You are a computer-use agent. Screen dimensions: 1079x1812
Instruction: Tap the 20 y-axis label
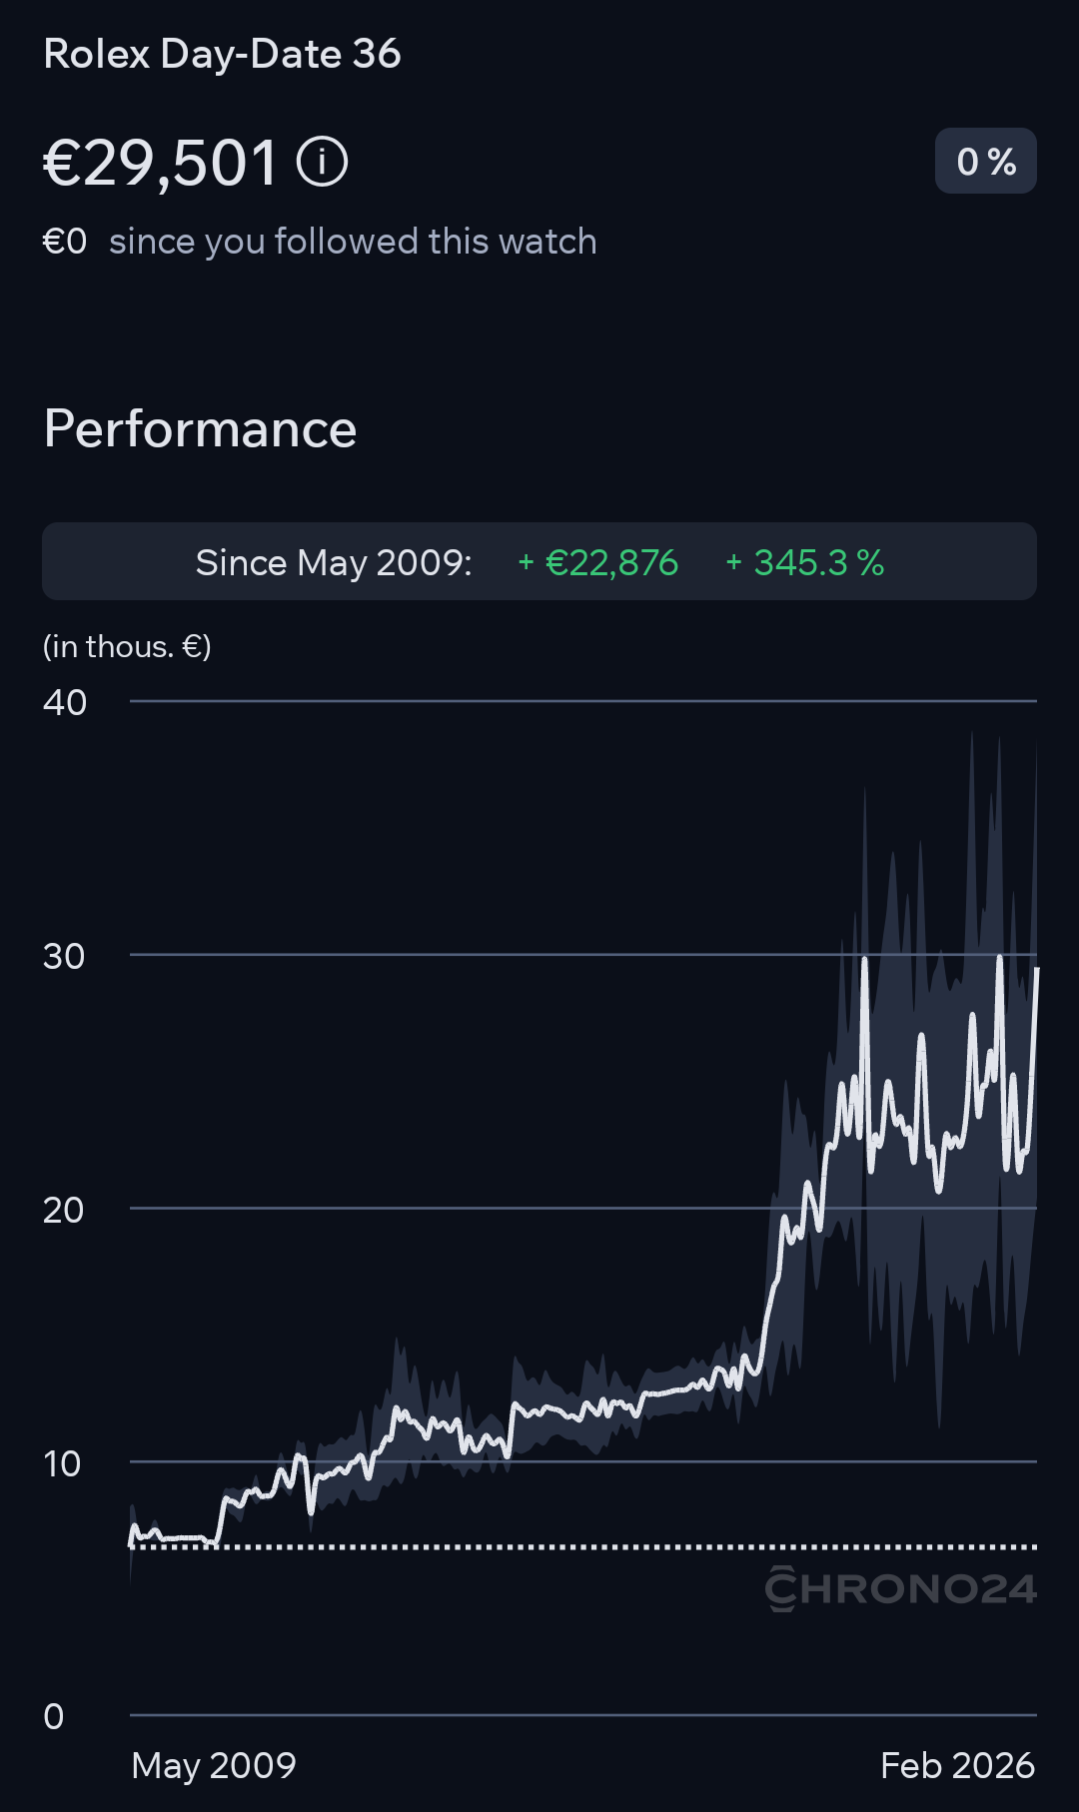pyautogui.click(x=63, y=1211)
